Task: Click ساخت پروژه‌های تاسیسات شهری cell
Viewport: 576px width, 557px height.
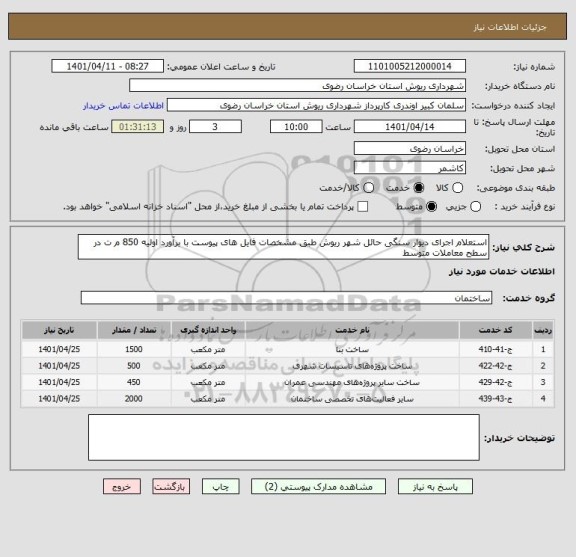Action: coord(352,366)
